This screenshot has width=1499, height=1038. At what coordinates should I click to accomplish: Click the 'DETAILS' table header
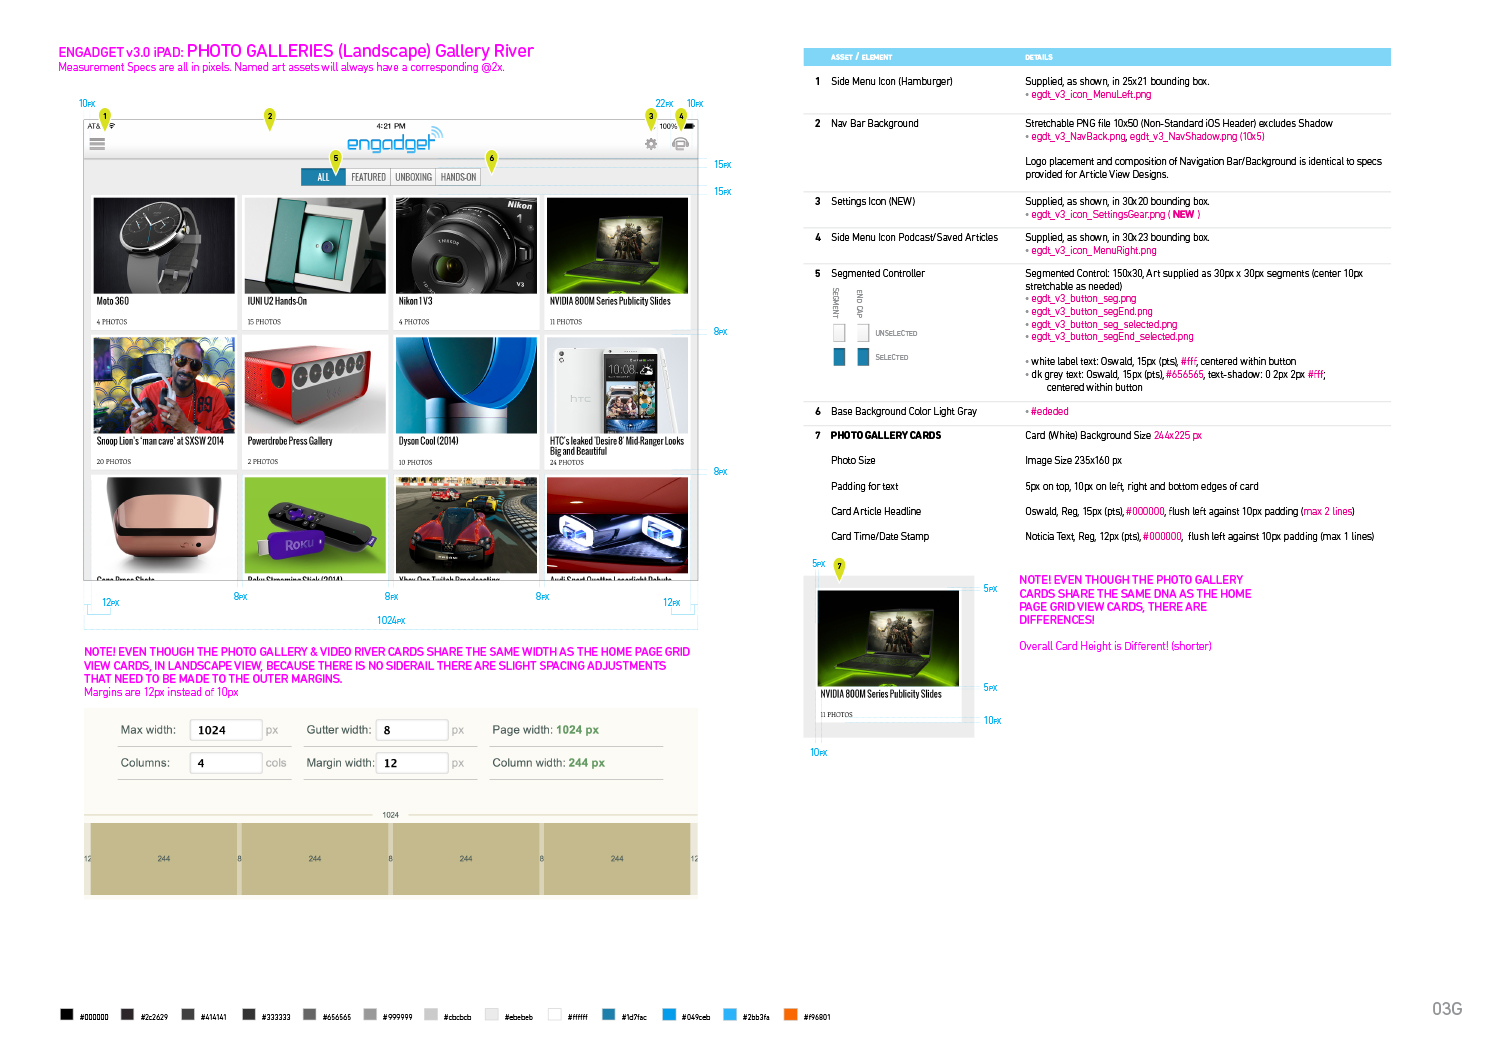coord(1039,57)
